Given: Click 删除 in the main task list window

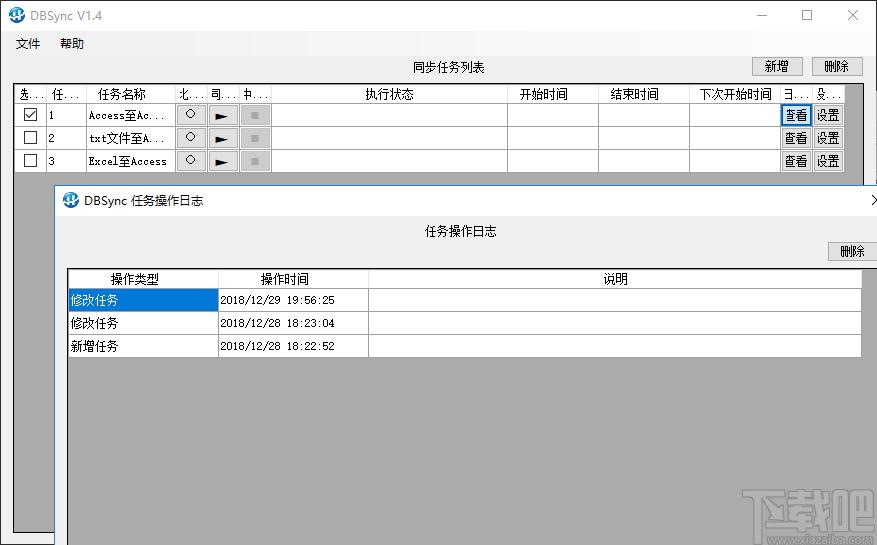Looking at the screenshot, I should click(837, 67).
